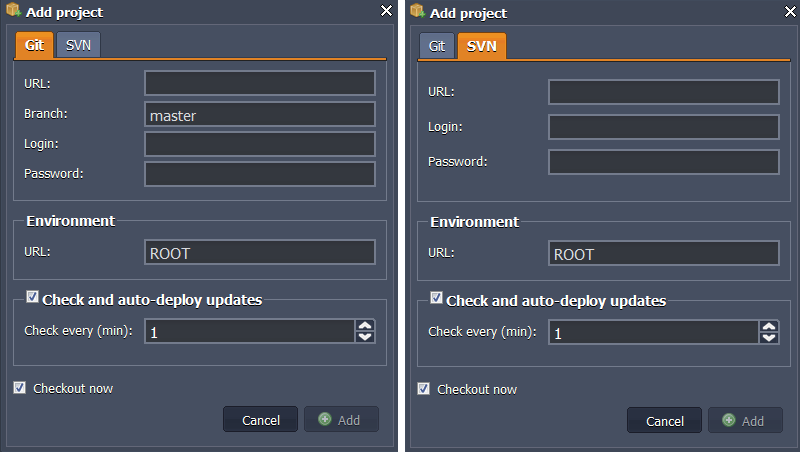Click Check and auto-deploy updates label in SVN dialog

(x=556, y=301)
